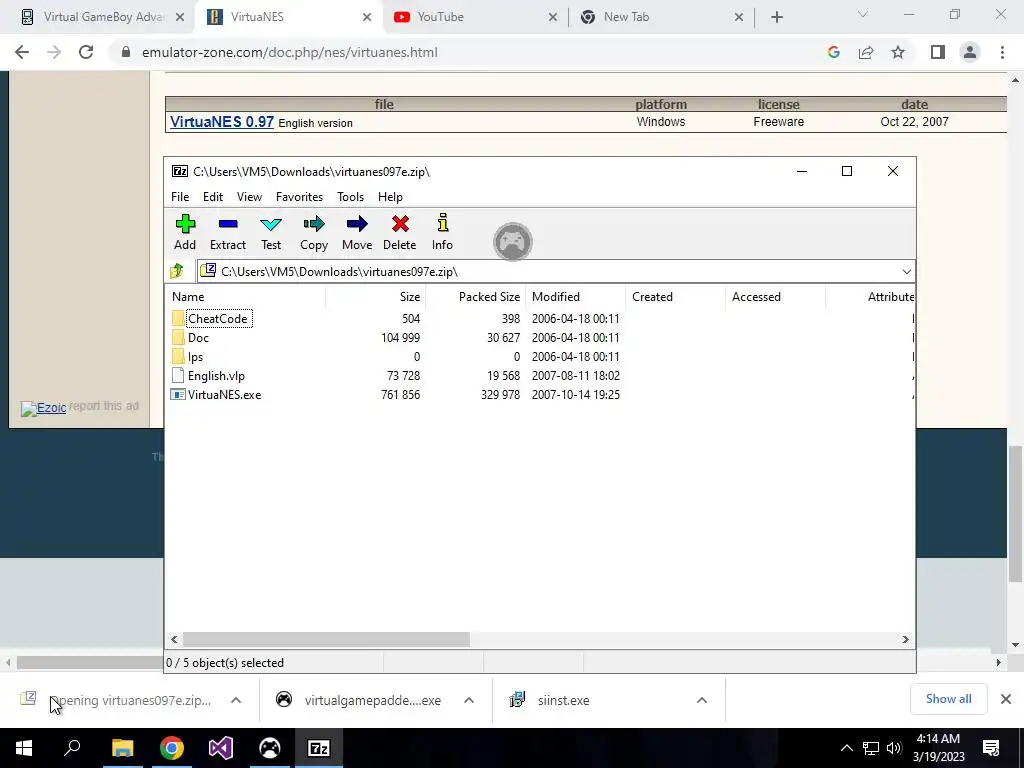Click the 7-Zip scroll right arrow
Screen dimensions: 1024x768
click(906, 639)
